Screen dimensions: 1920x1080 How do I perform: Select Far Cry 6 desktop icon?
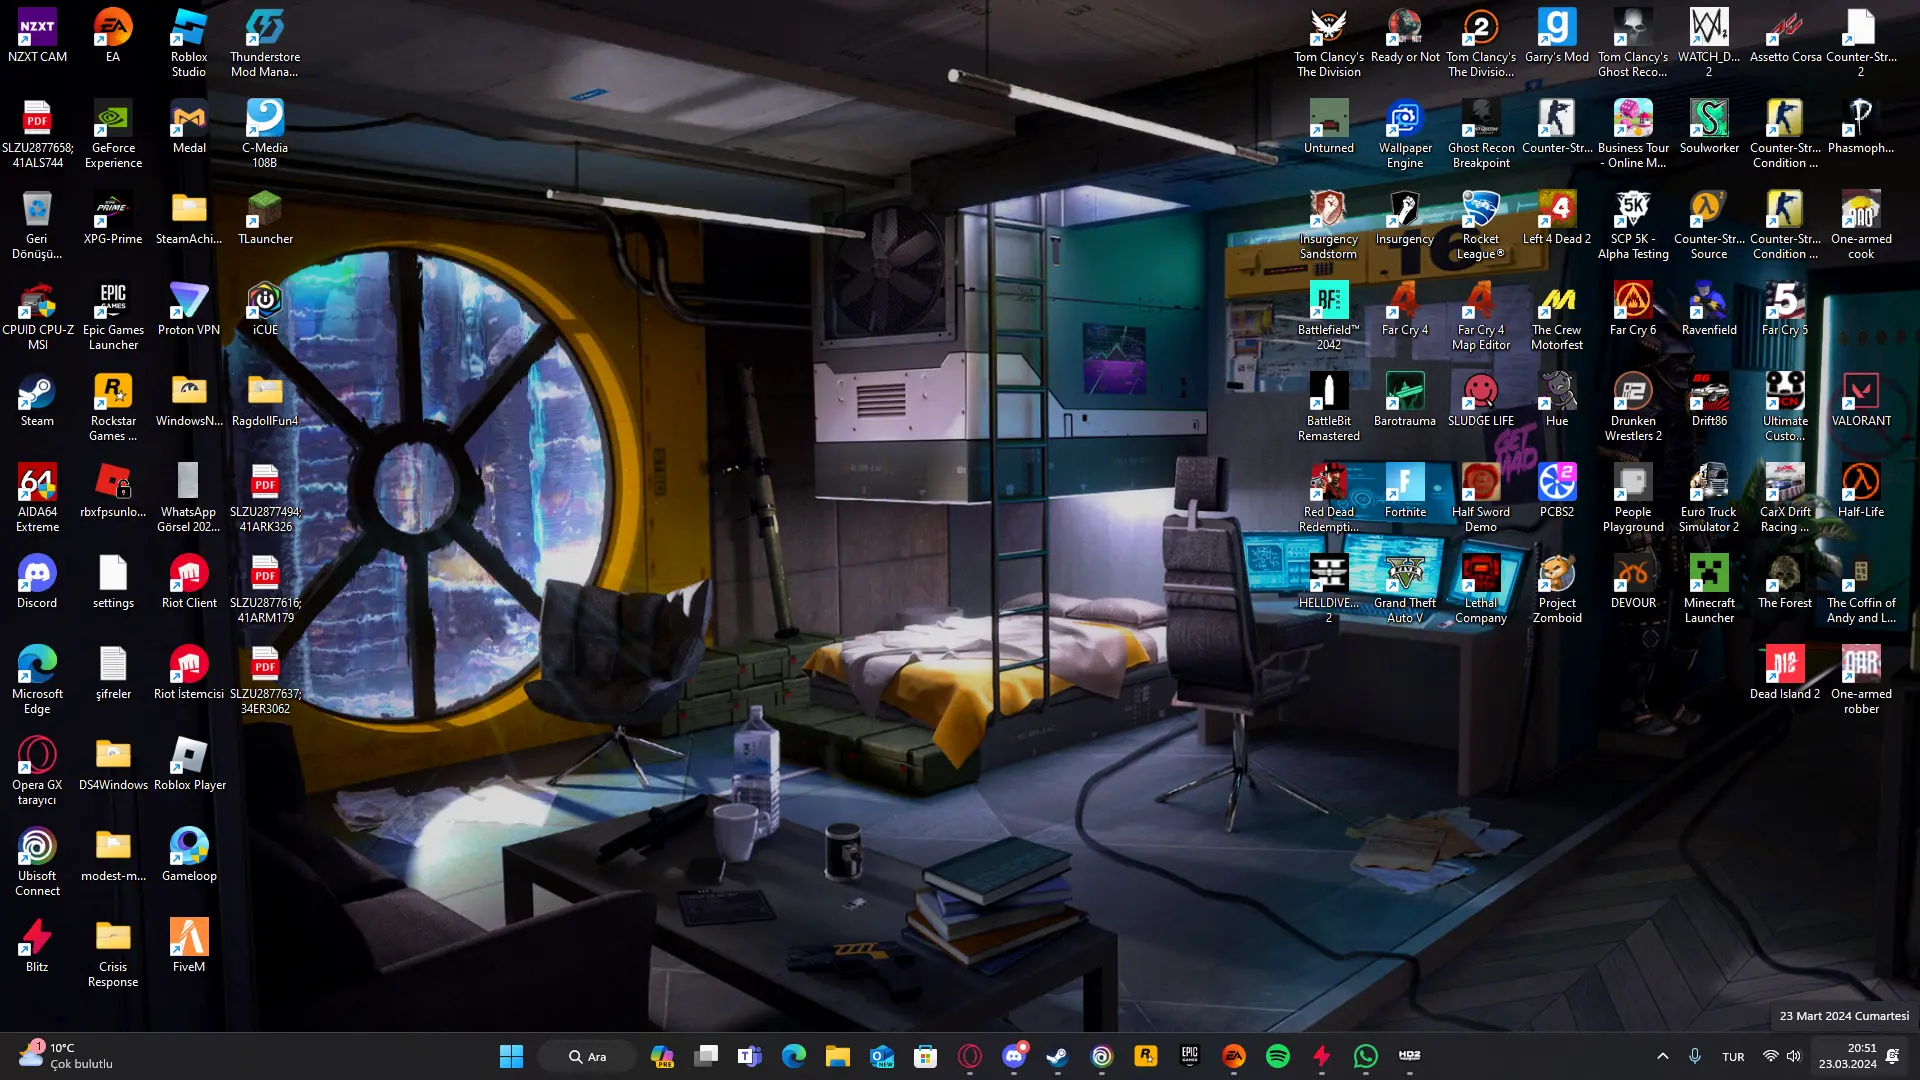coord(1633,310)
